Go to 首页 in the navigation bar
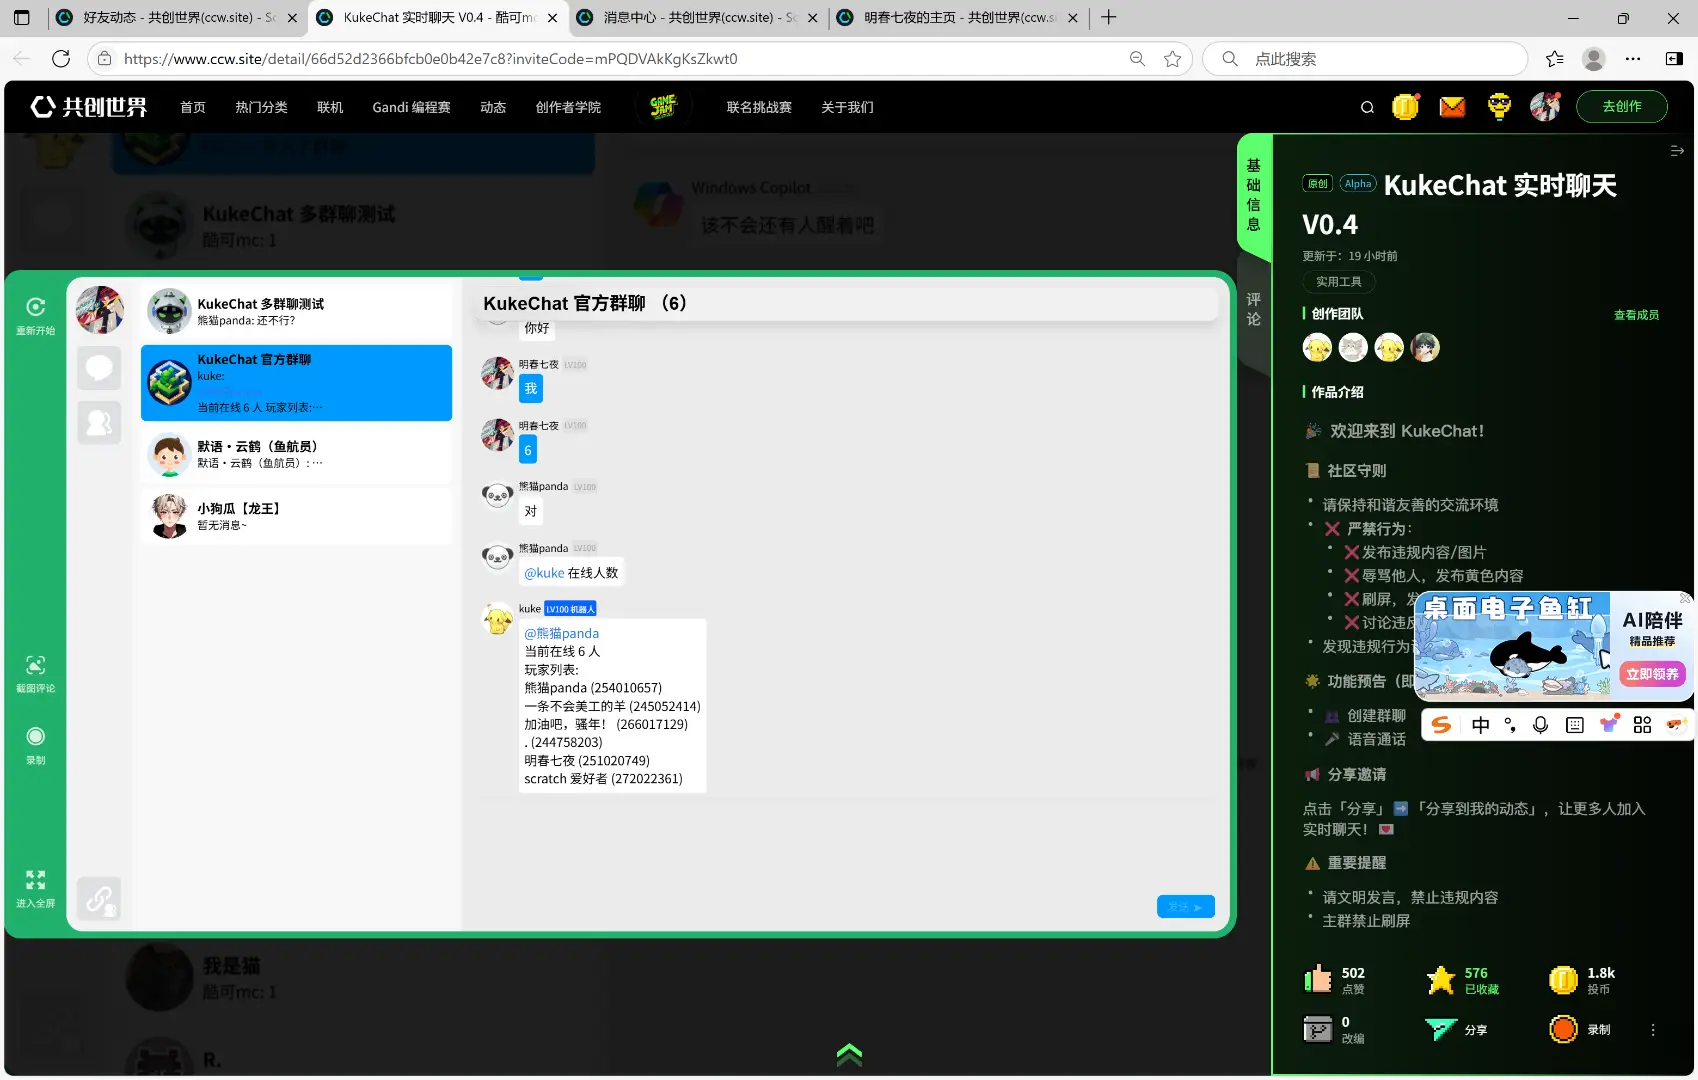This screenshot has height=1080, width=1698. pyautogui.click(x=193, y=107)
